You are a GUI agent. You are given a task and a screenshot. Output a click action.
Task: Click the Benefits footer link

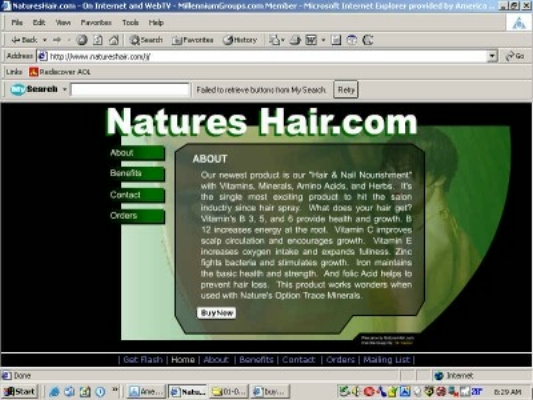[x=256, y=360]
